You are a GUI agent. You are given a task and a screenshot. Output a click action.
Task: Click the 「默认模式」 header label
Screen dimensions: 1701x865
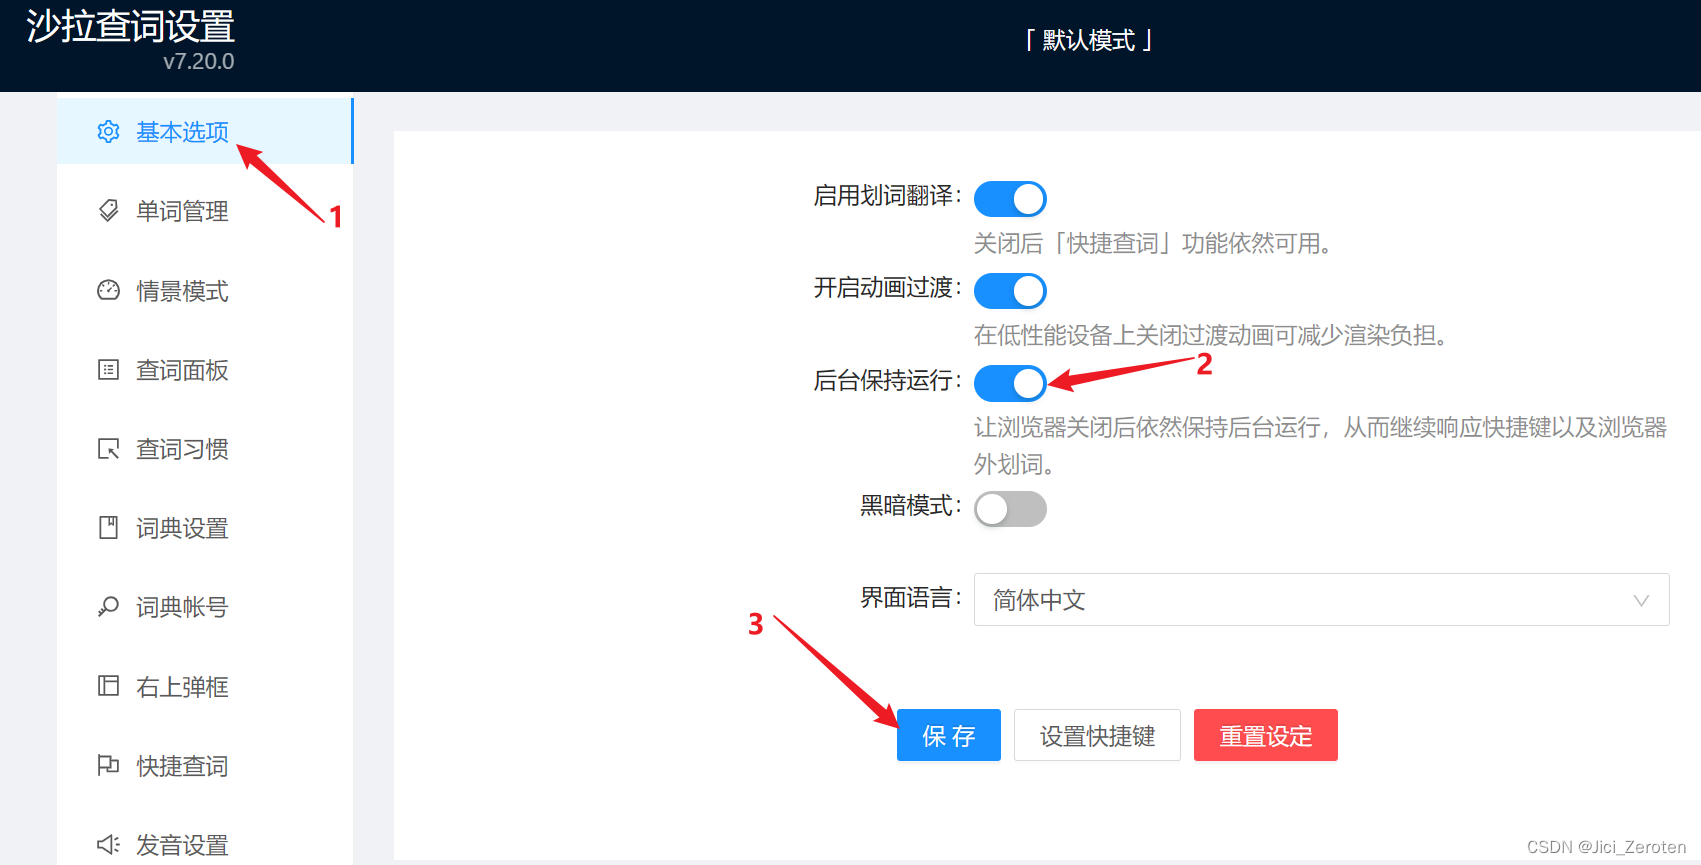pyautogui.click(x=1089, y=40)
